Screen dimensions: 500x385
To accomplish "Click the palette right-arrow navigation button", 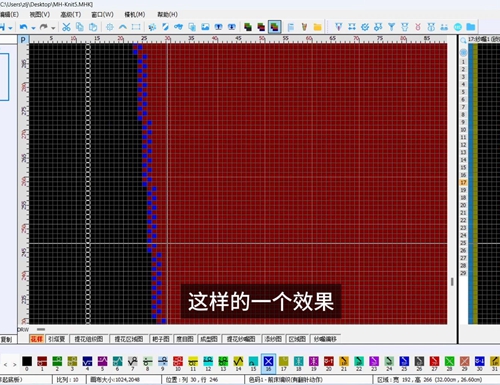I will (x=15, y=365).
